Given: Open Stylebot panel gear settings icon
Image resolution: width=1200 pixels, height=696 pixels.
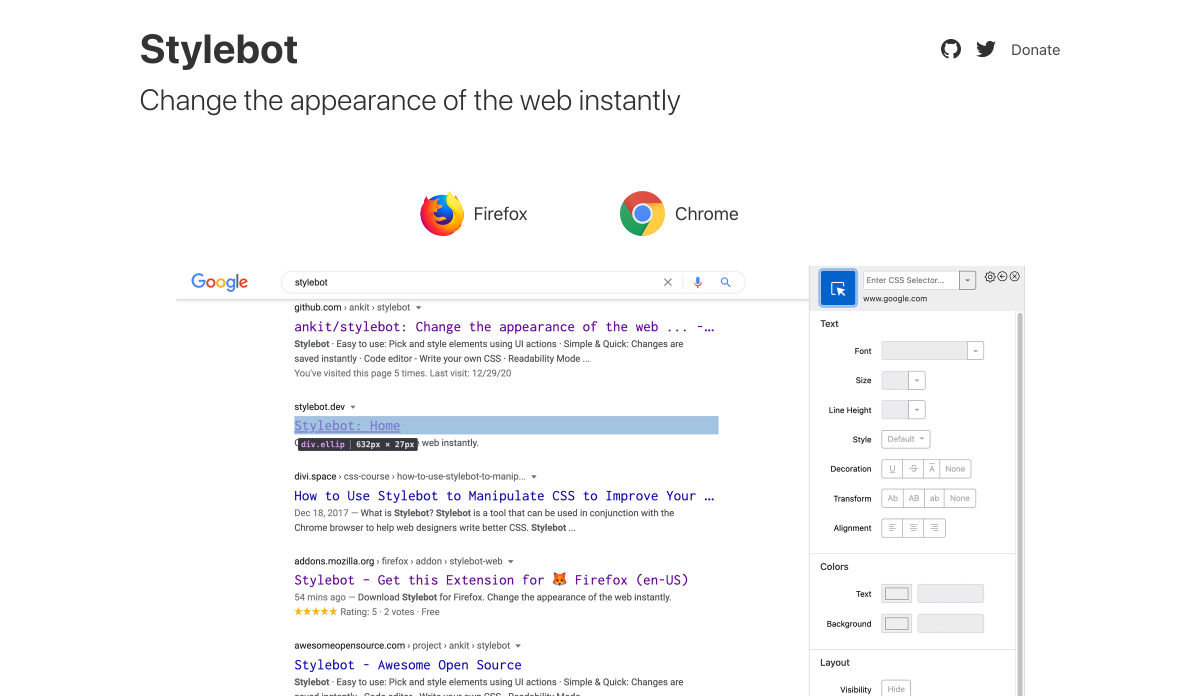Looking at the screenshot, I should click(990, 277).
